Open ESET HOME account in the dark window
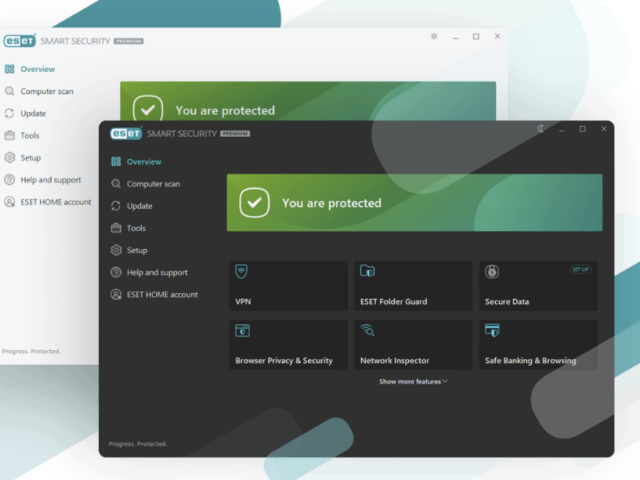 pos(154,294)
